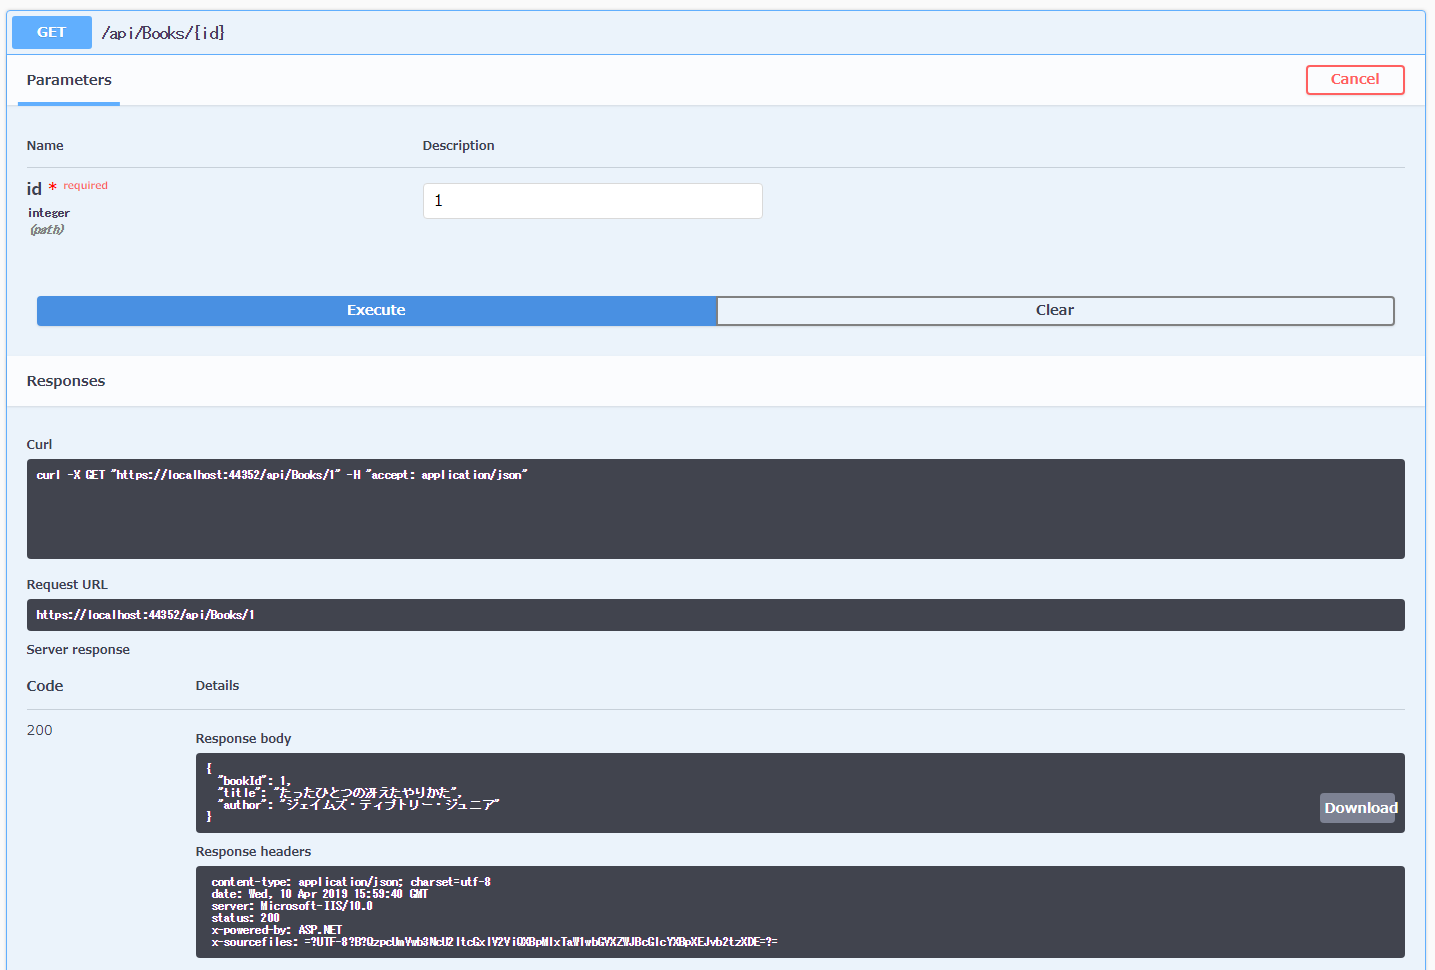Click the Code column header

coord(45,686)
